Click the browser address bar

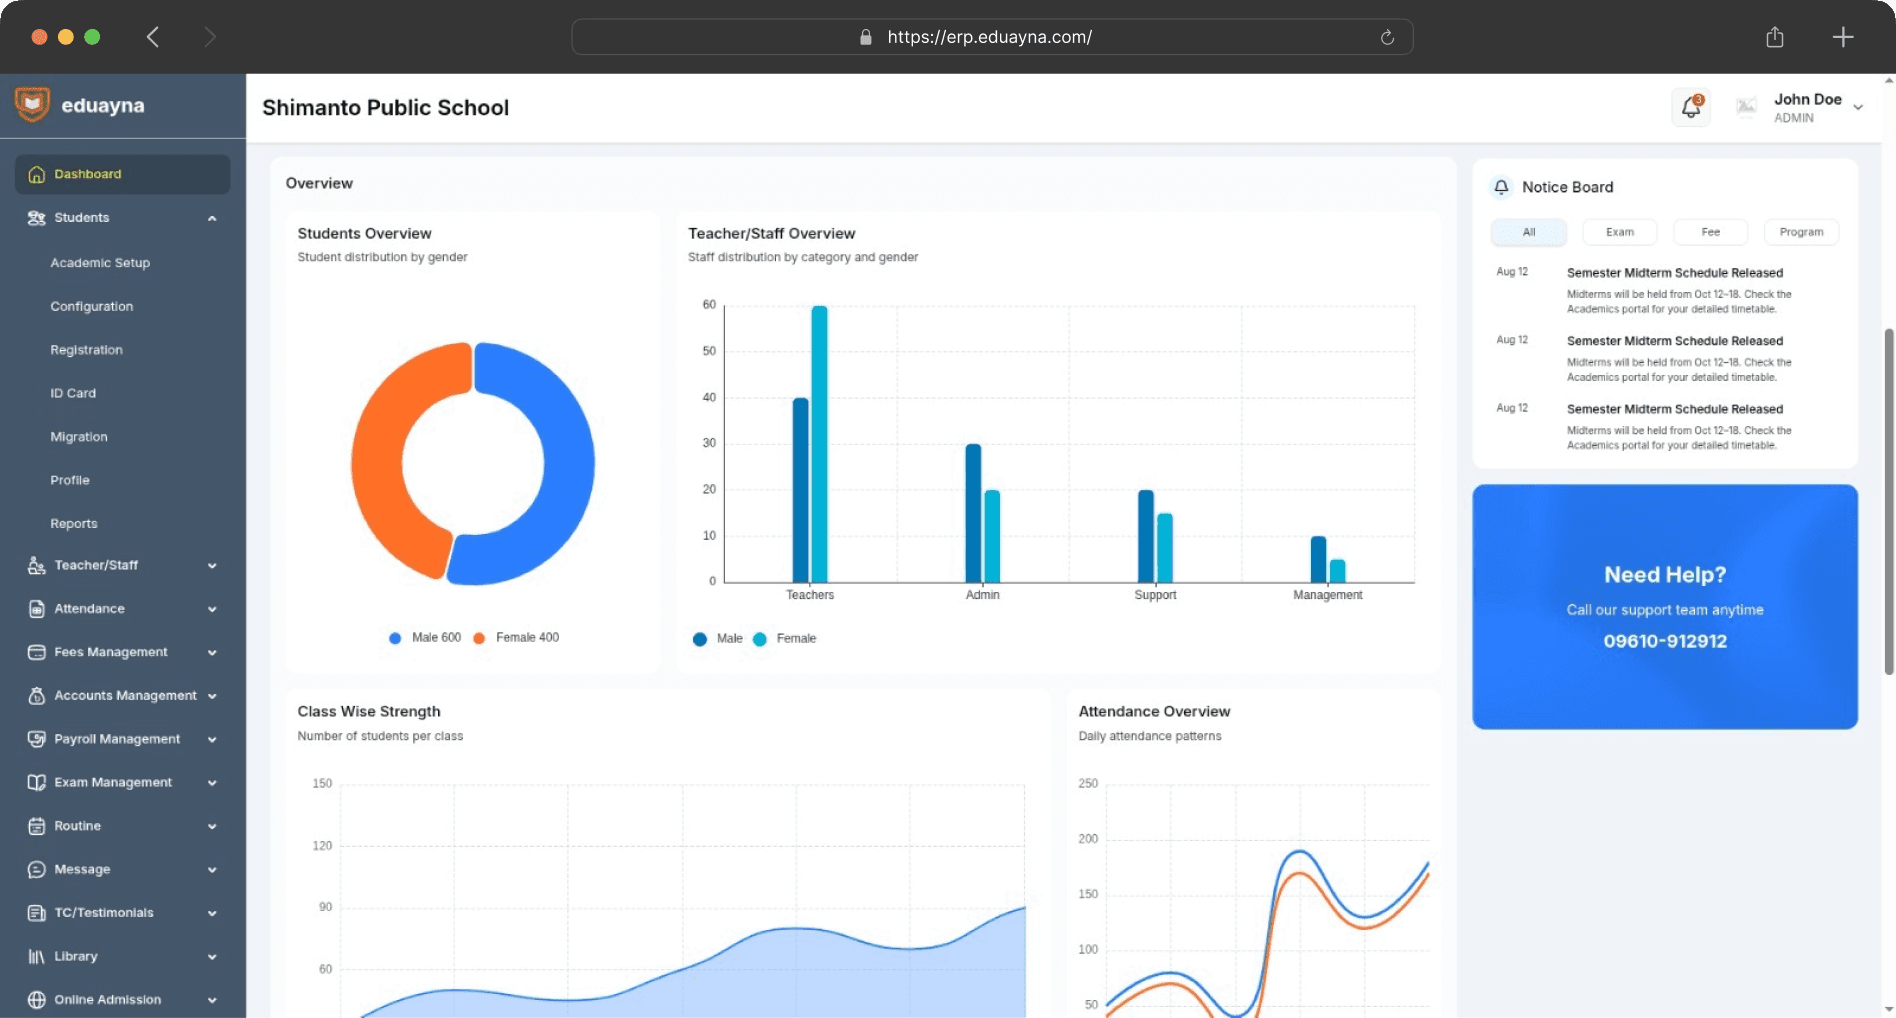(x=990, y=37)
